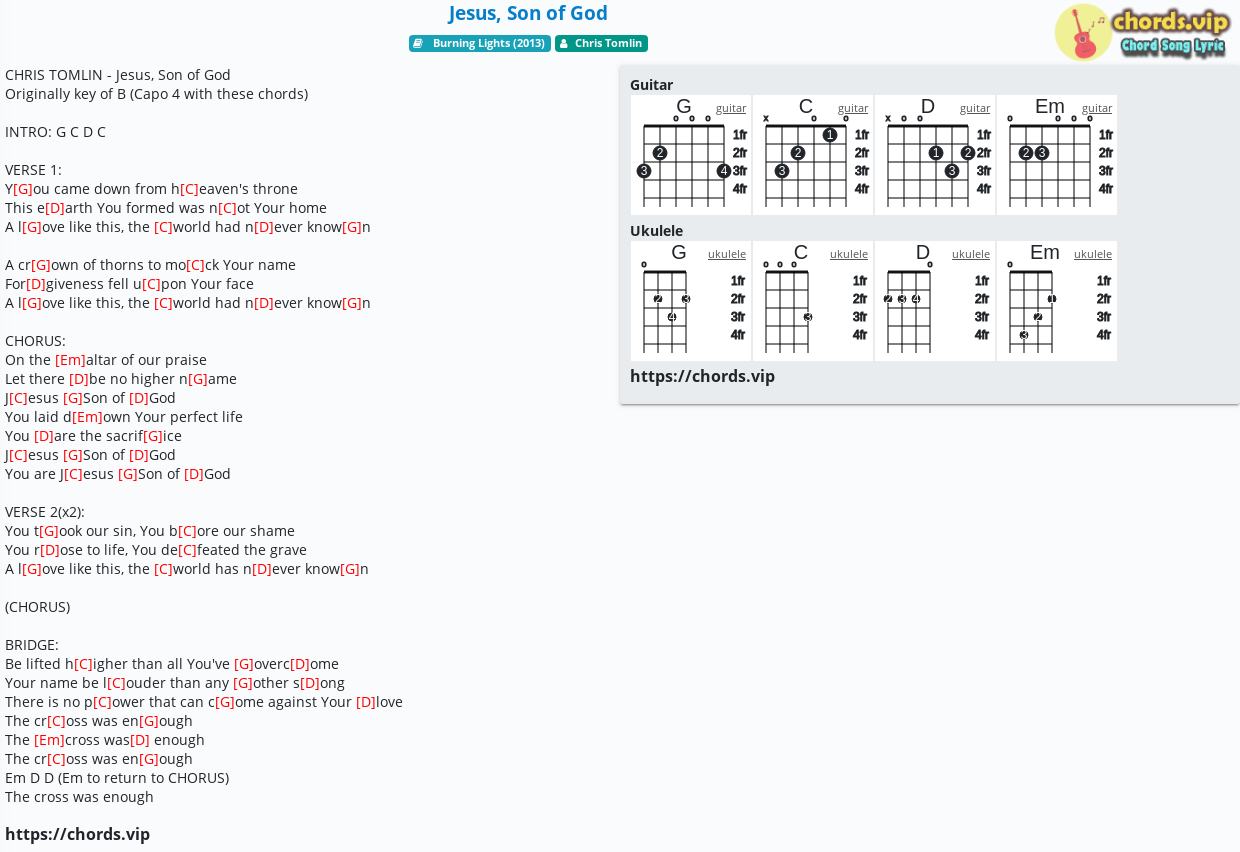Viewport: 1240px width, 852px height.
Task: Click the line 'You laid down Your perfect life'
Action: tap(124, 417)
